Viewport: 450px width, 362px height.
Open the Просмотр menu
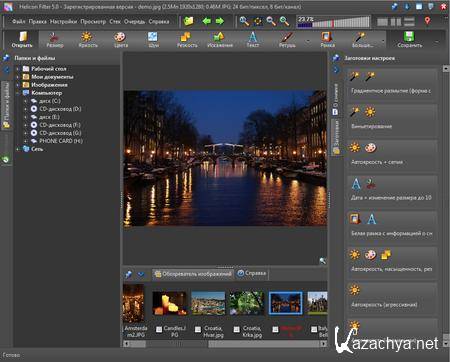click(x=93, y=22)
